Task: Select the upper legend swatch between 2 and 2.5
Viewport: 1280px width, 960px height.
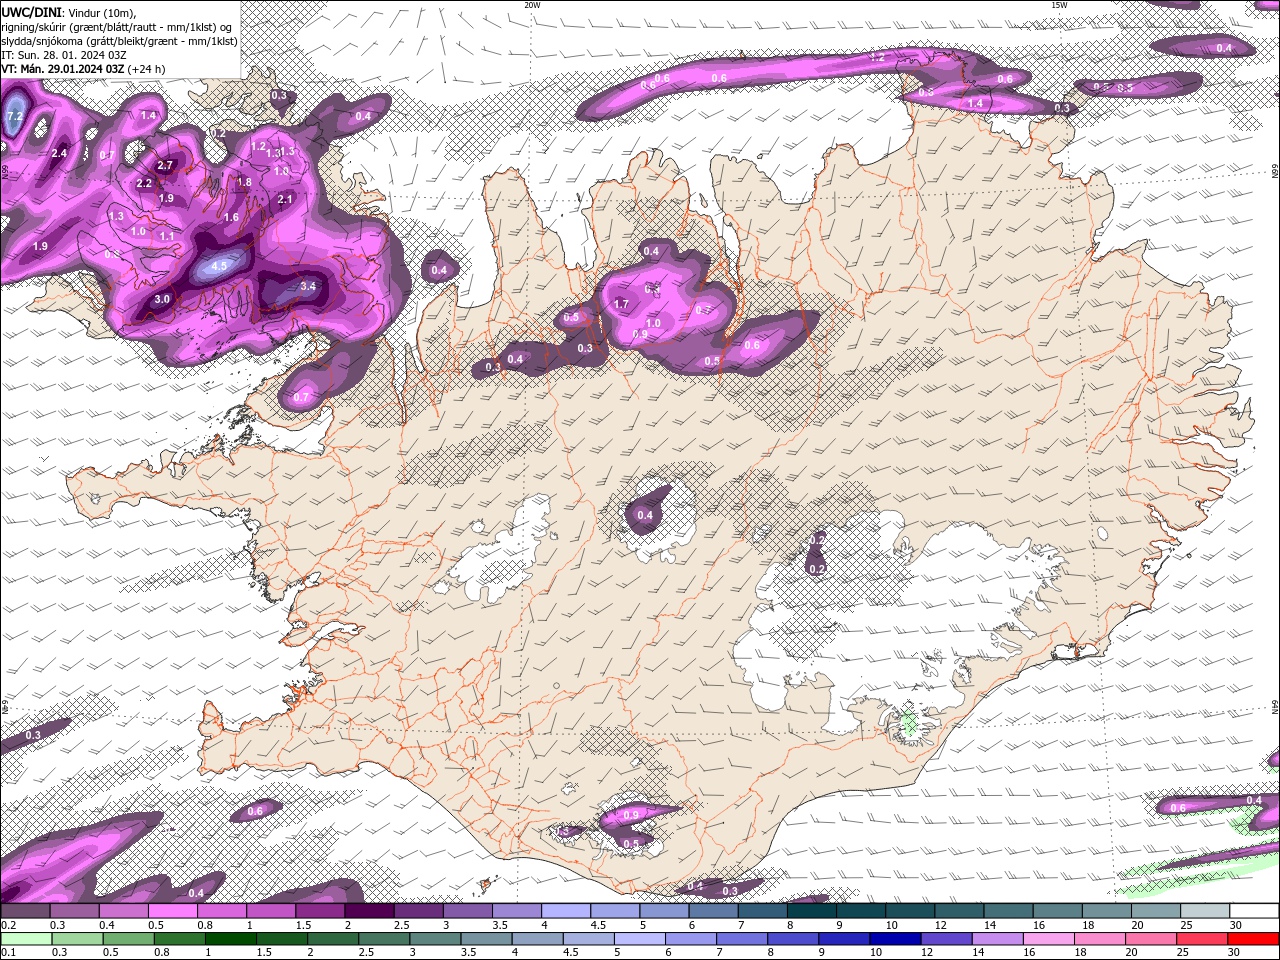Action: coord(369,911)
